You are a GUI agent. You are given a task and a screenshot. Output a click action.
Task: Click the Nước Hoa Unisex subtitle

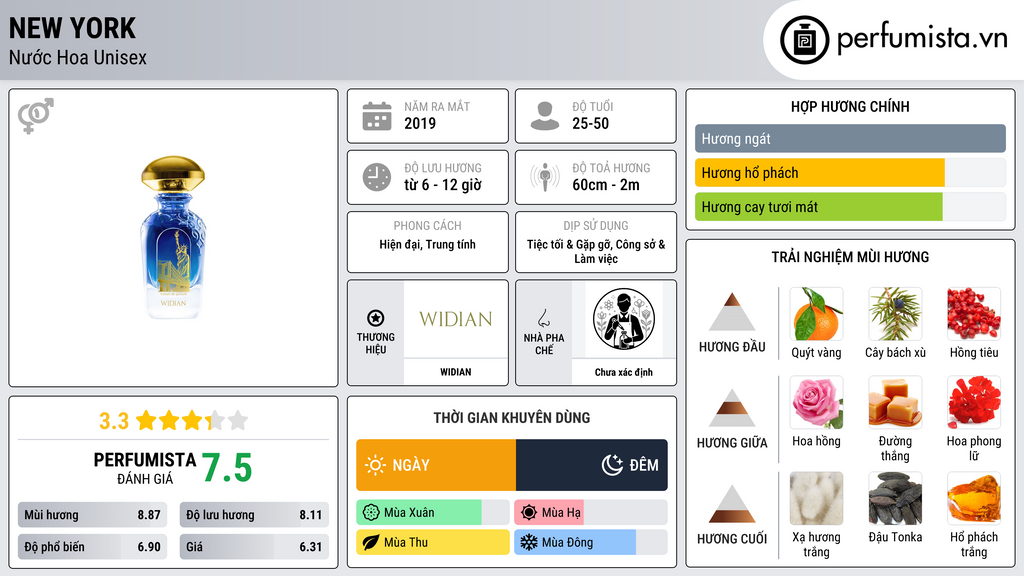pos(78,57)
